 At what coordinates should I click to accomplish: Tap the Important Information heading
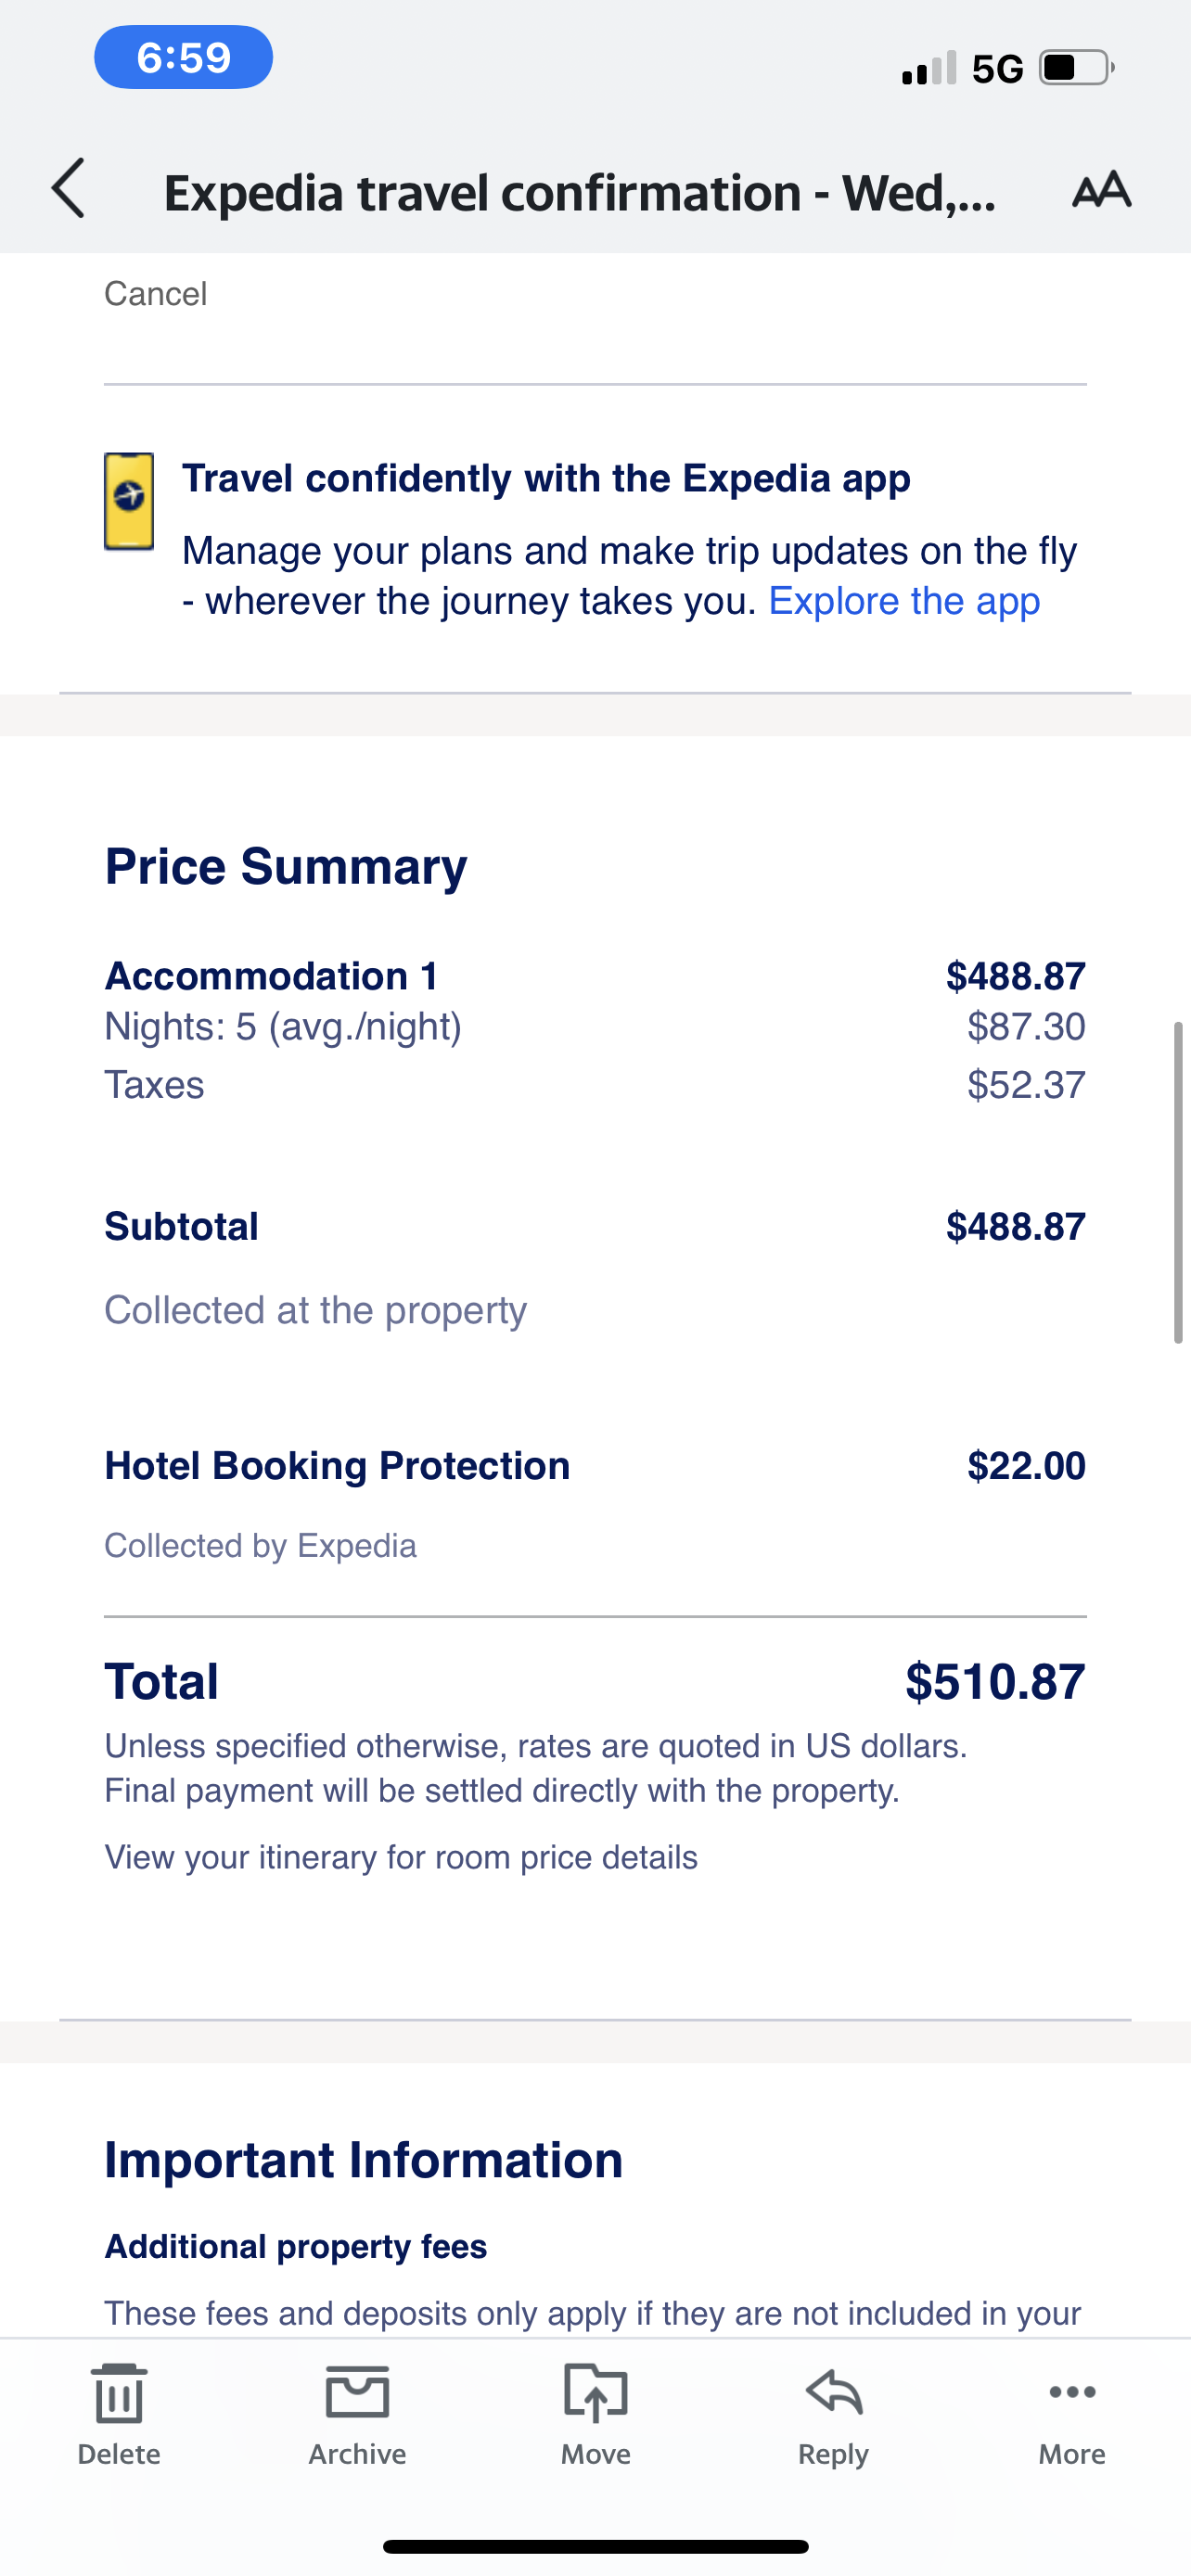click(364, 2160)
